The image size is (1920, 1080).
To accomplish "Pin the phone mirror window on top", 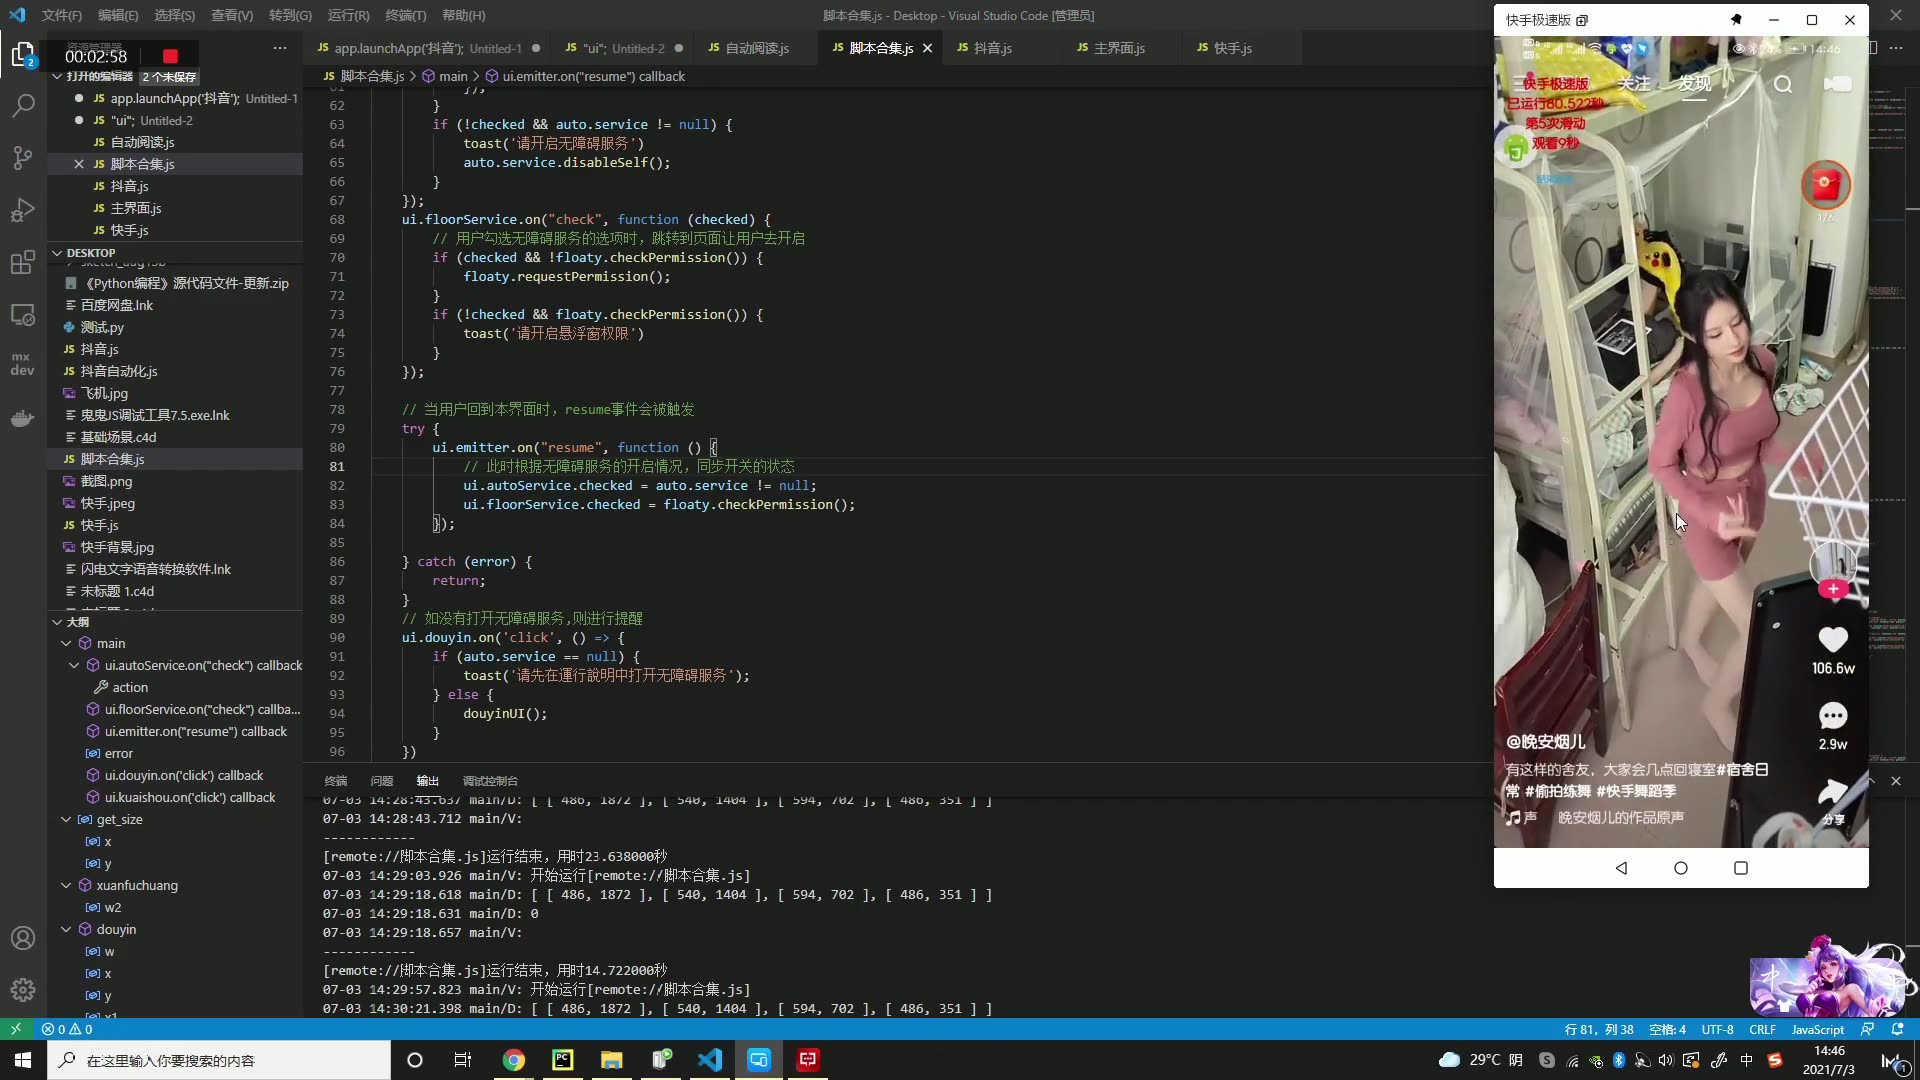I will tap(1737, 20).
